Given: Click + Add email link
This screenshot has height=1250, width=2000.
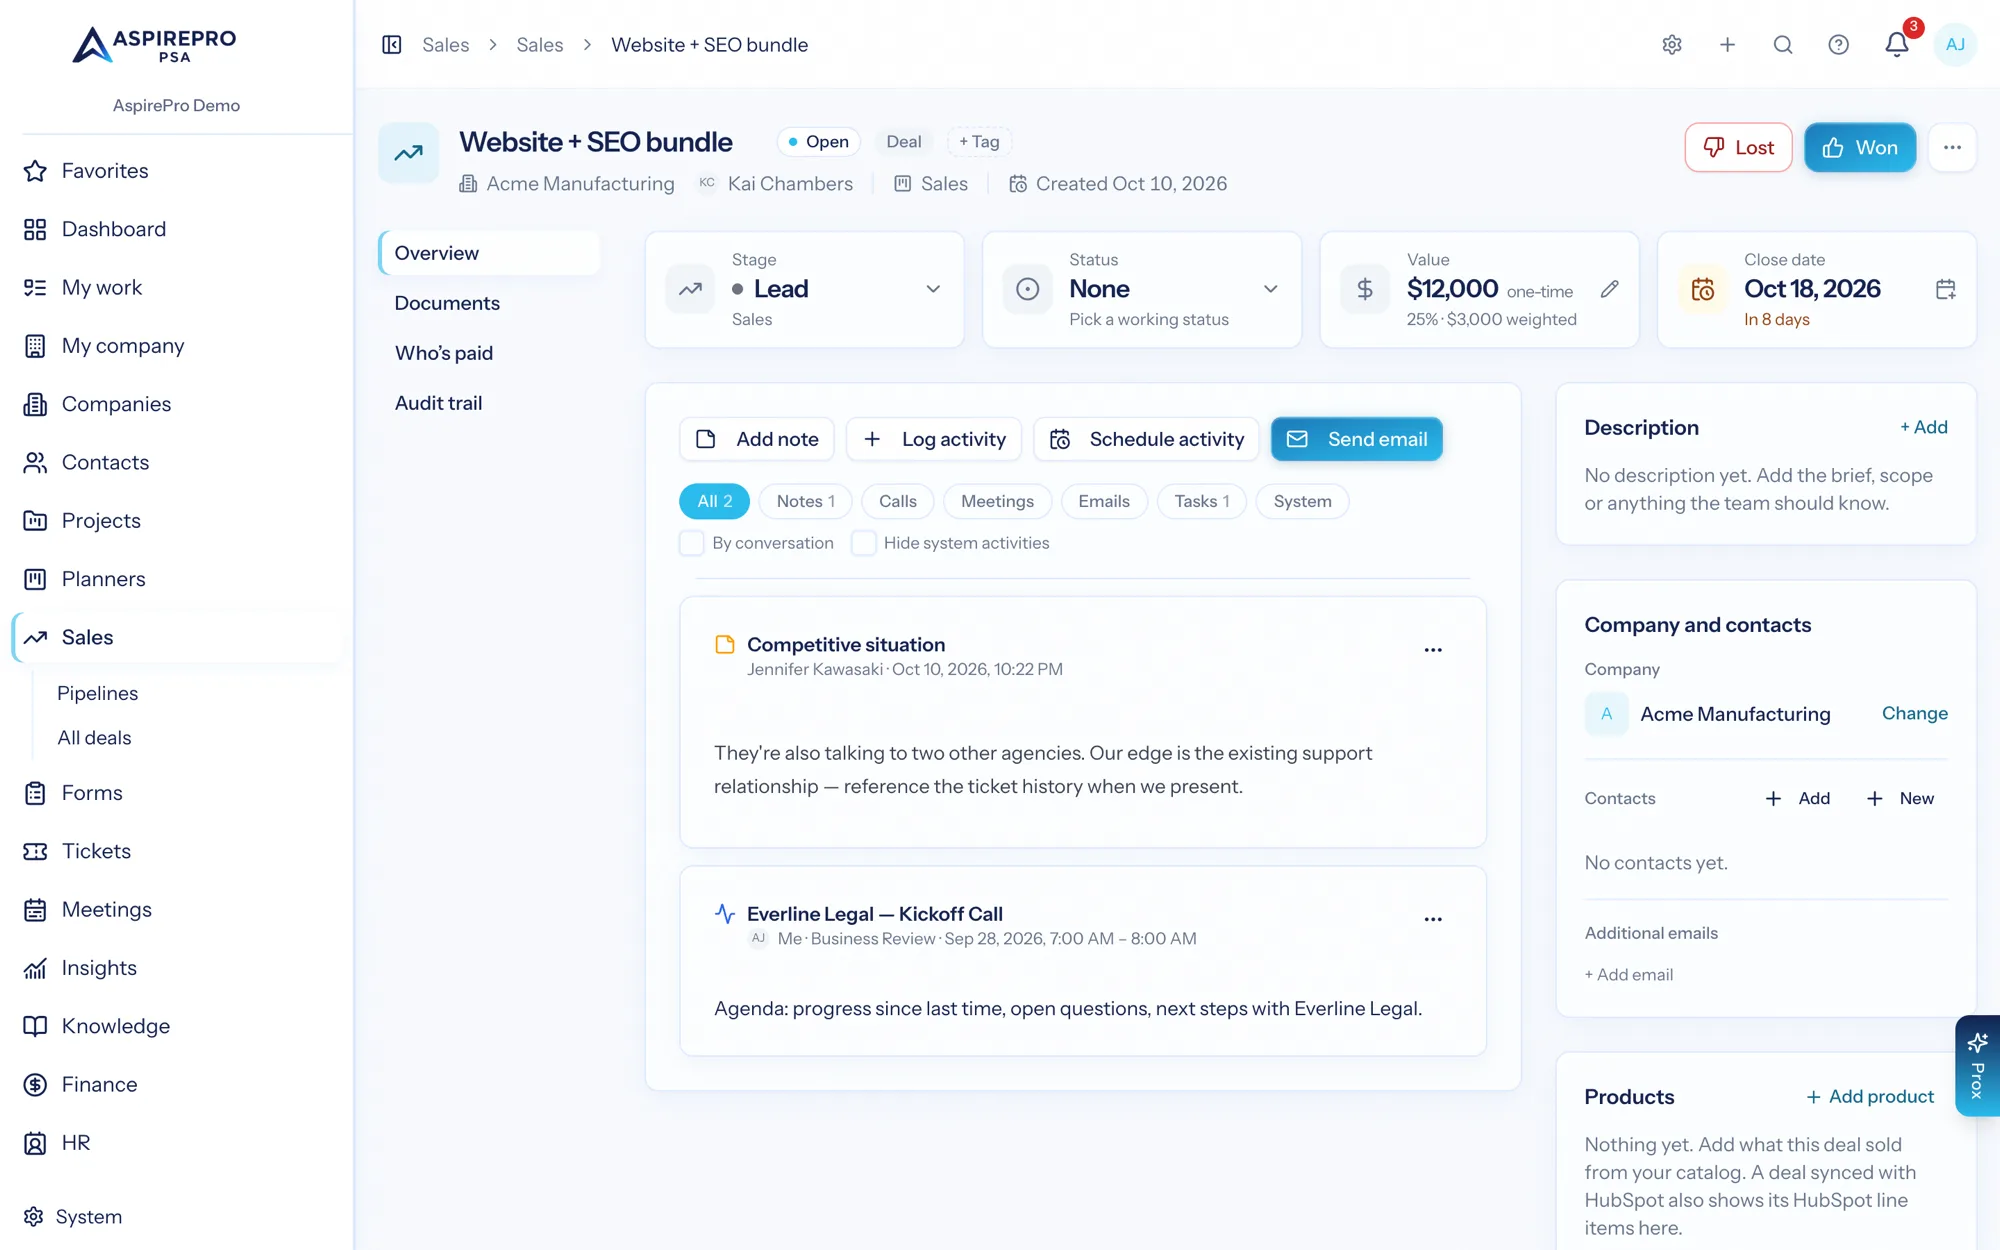Looking at the screenshot, I should tap(1628, 974).
